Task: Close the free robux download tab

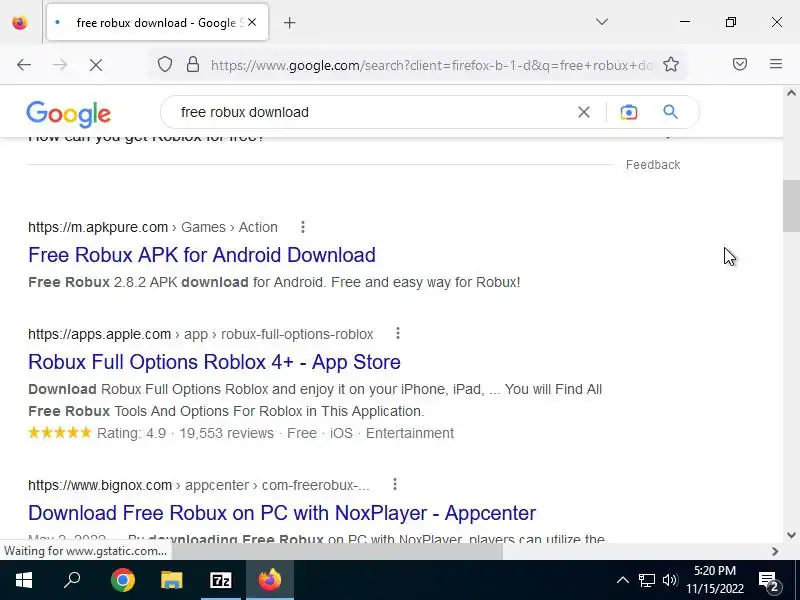Action: pyautogui.click(x=252, y=22)
